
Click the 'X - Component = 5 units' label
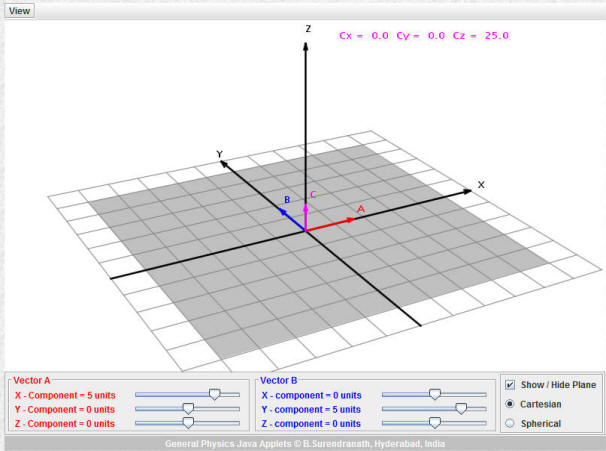65,395
